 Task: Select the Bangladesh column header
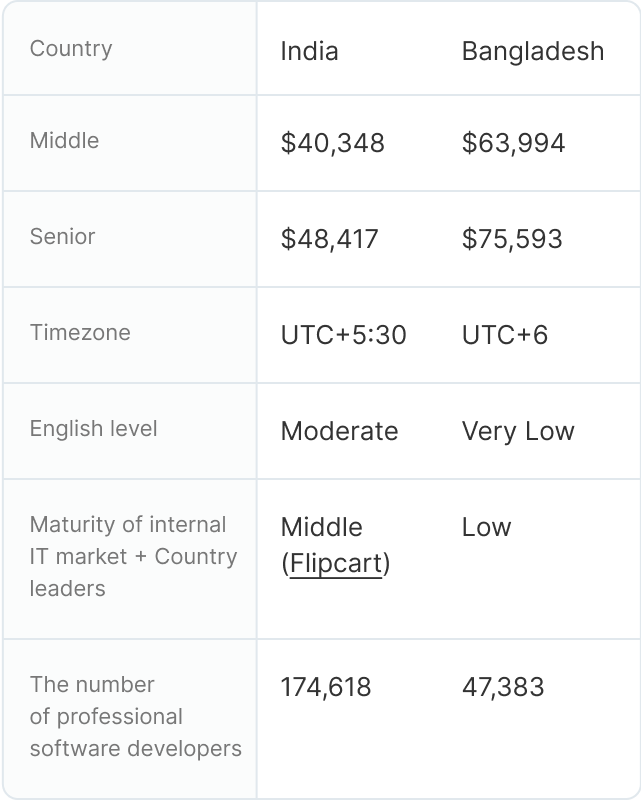coord(532,51)
